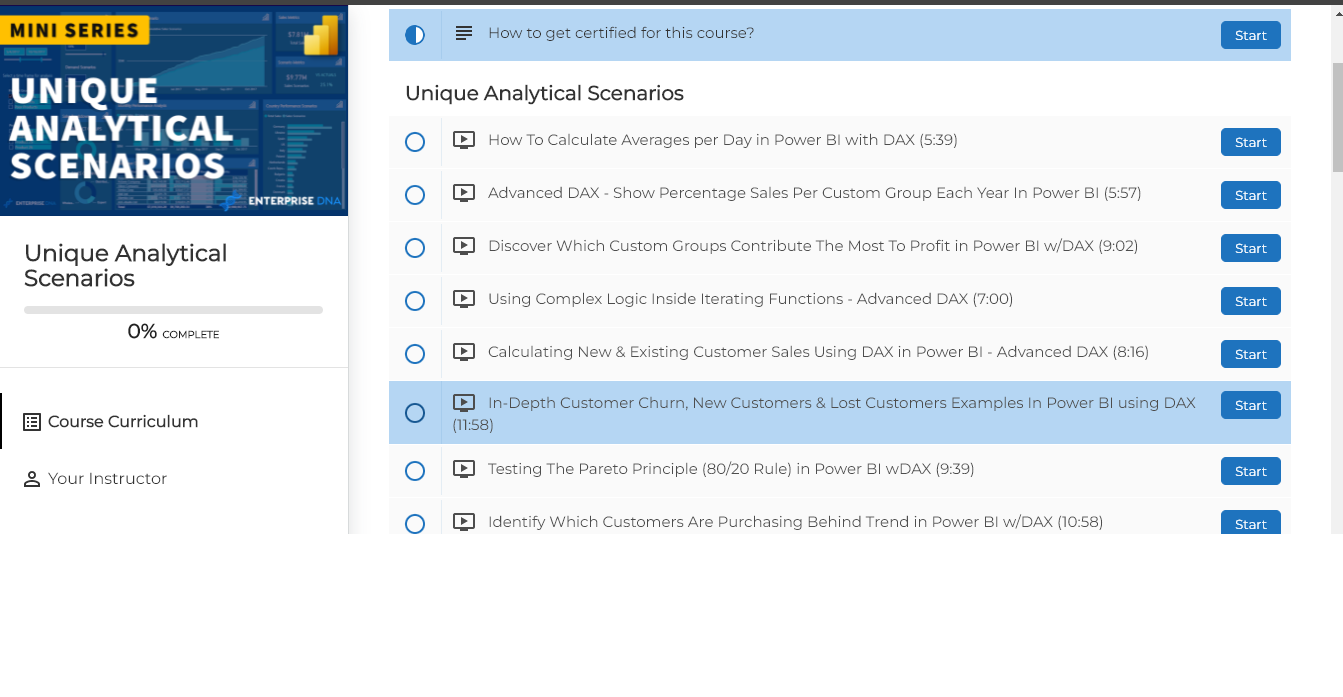Mark Pareto Principle lesson completion circle
The width and height of the screenshot is (1343, 697).
click(x=415, y=471)
